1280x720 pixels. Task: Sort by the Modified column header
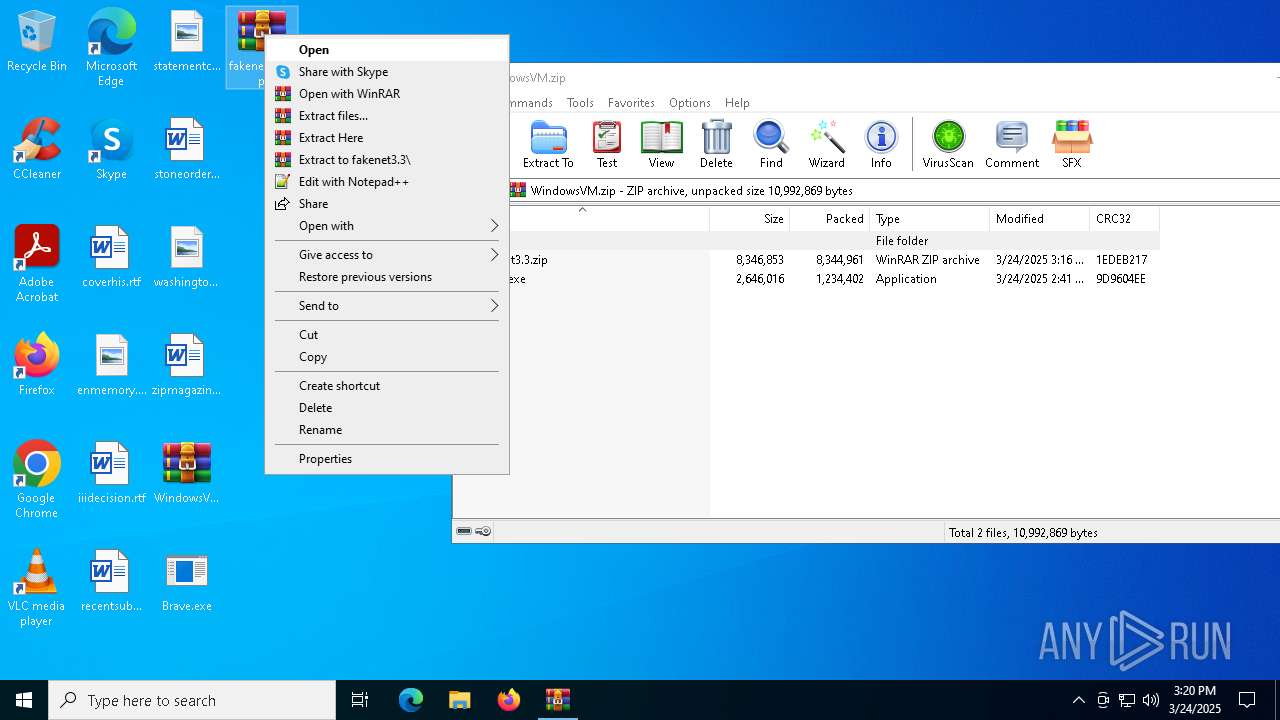point(1040,219)
